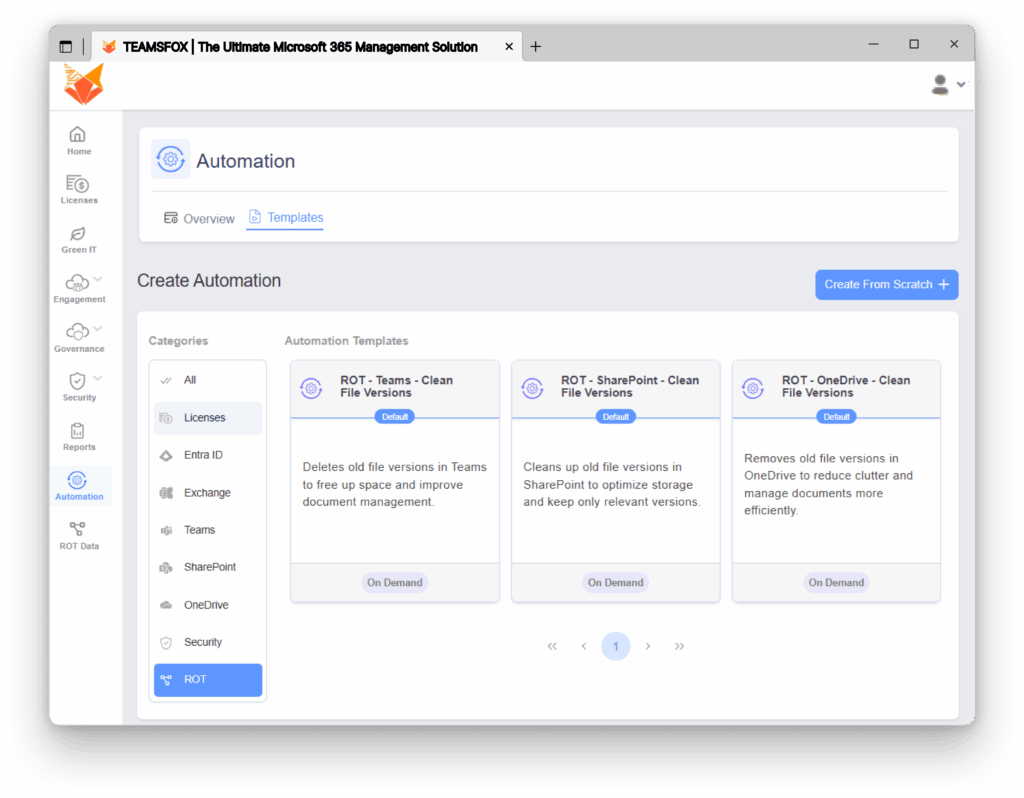Go to last page of templates

pos(679,646)
